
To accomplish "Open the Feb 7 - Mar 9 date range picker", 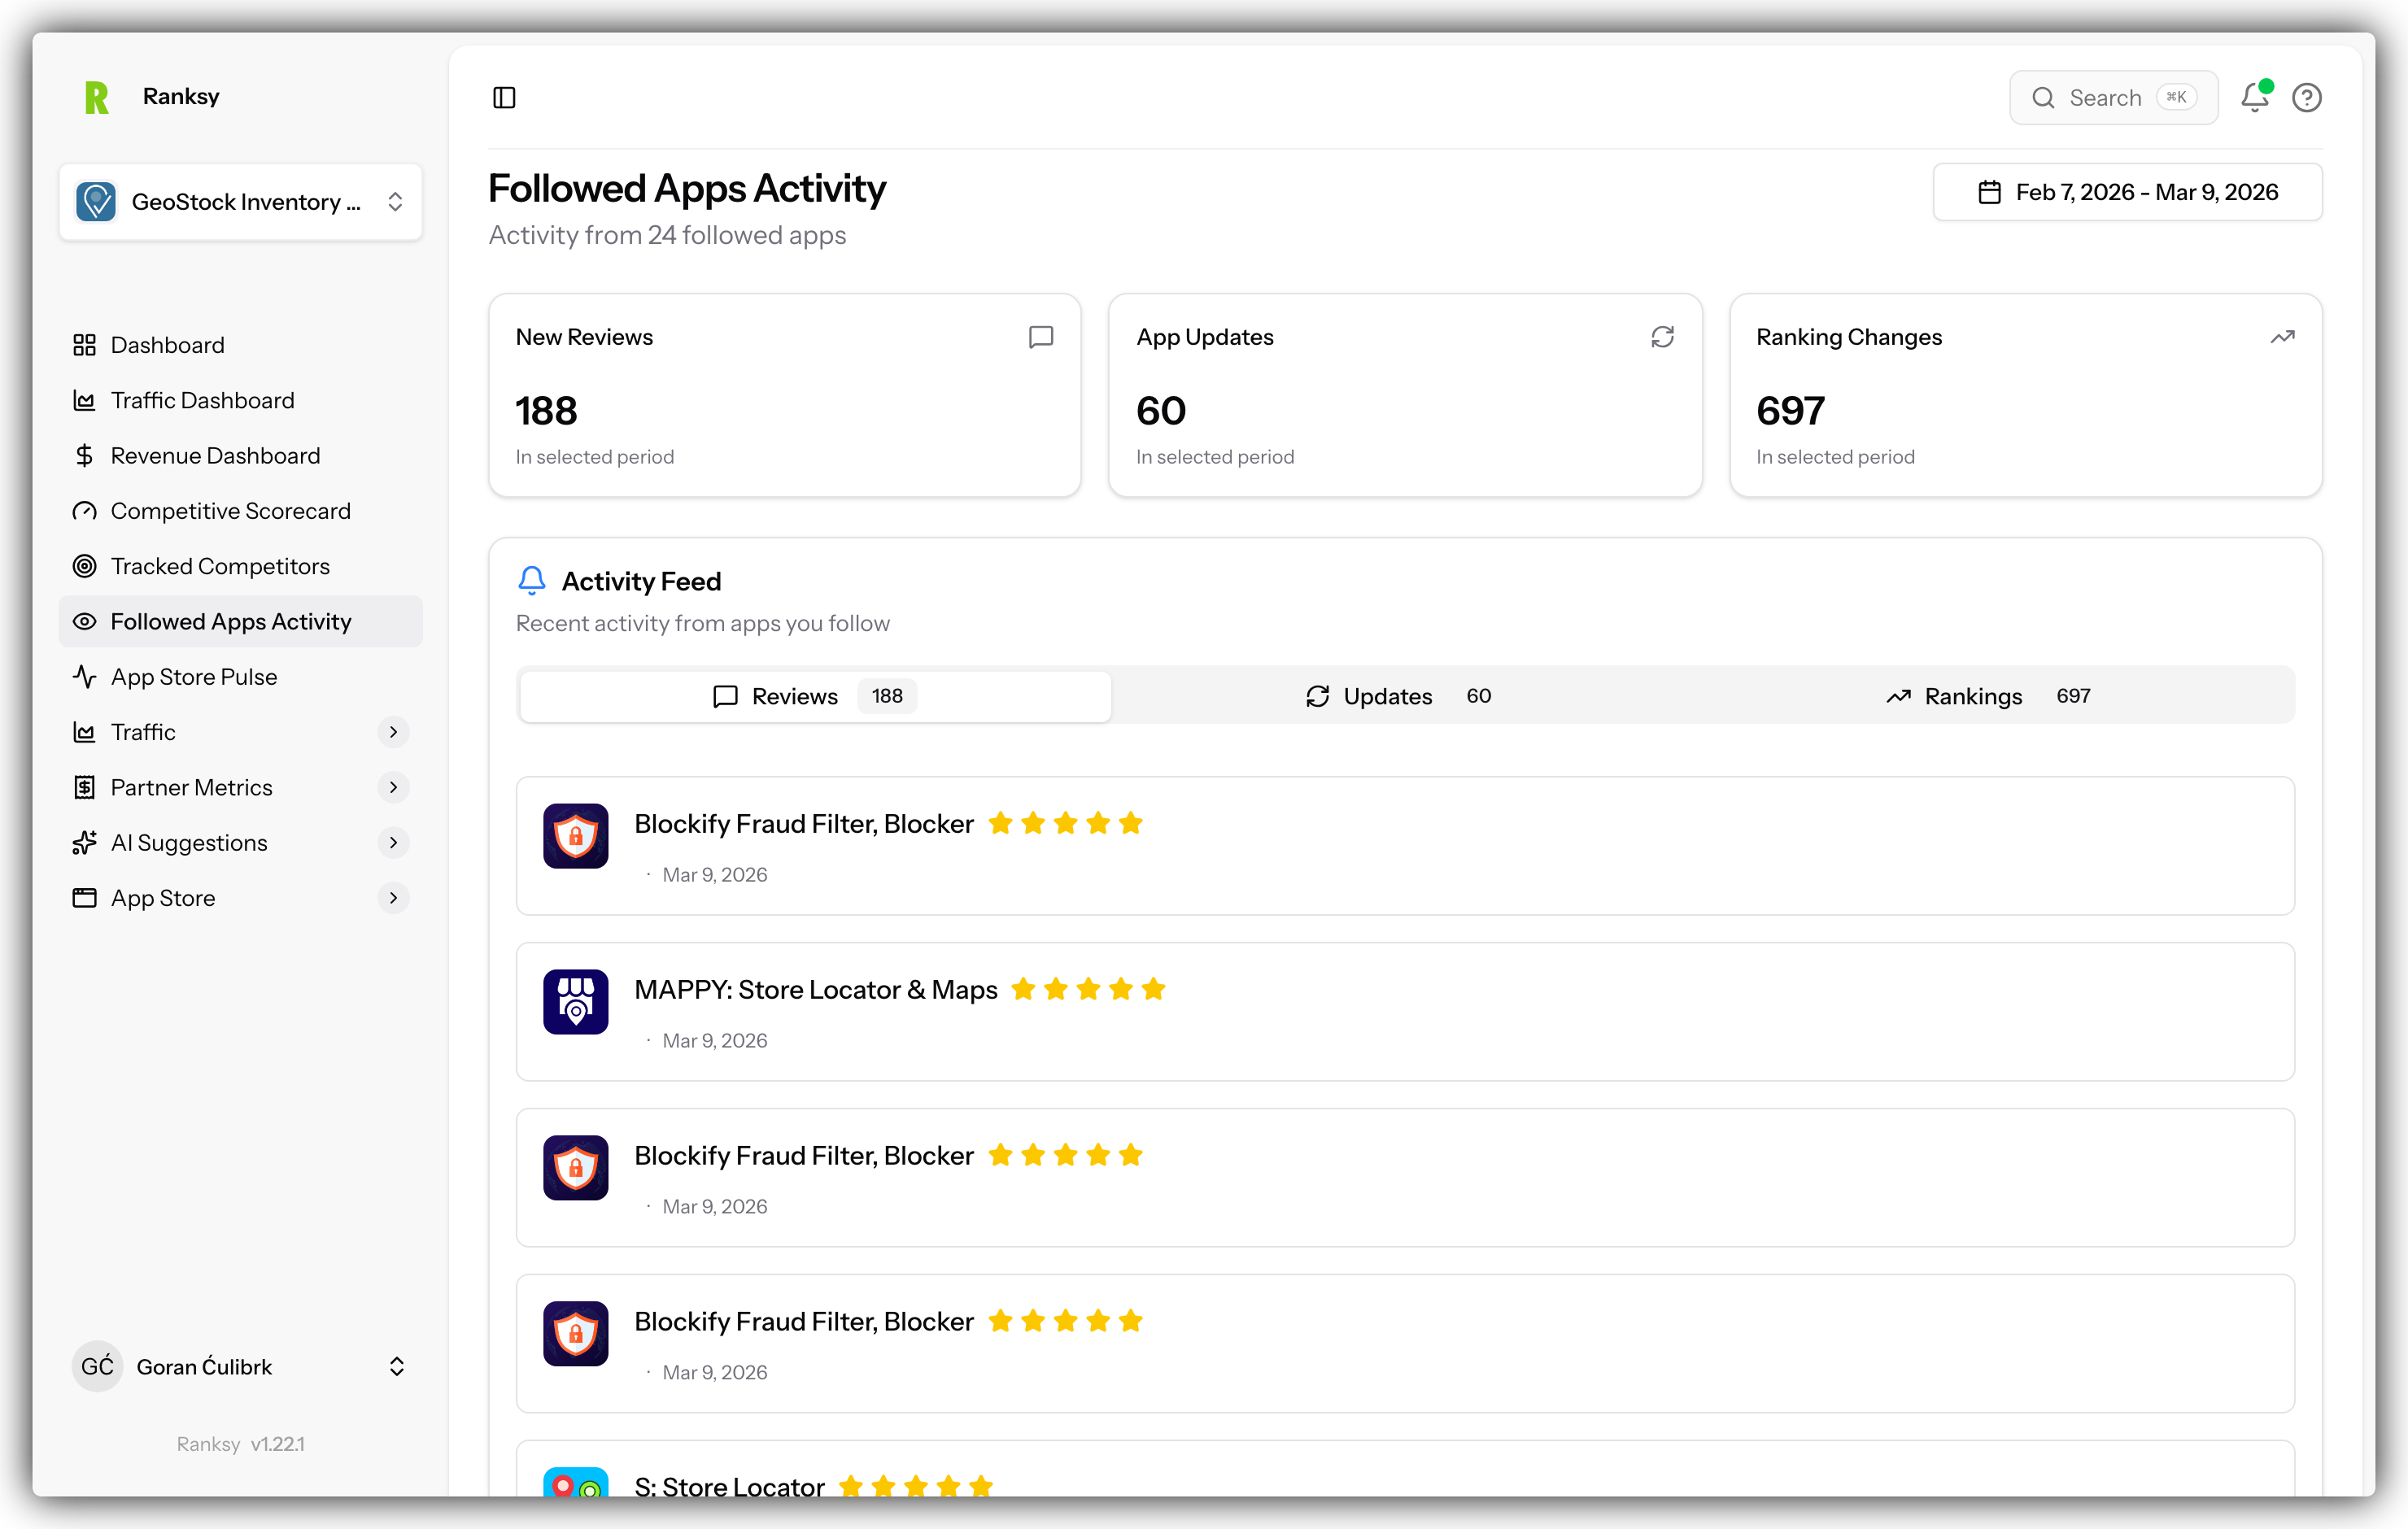I will pos(2127,192).
